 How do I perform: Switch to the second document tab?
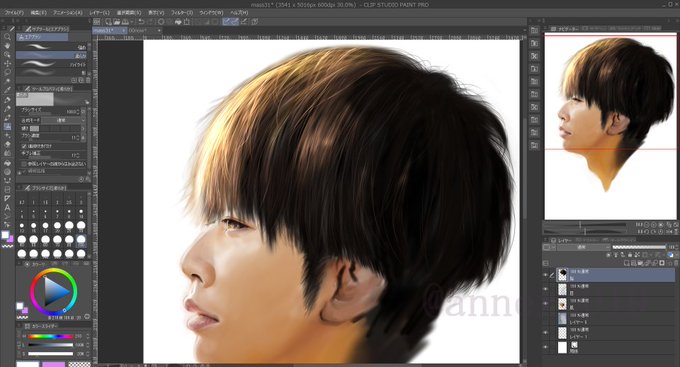(145, 31)
